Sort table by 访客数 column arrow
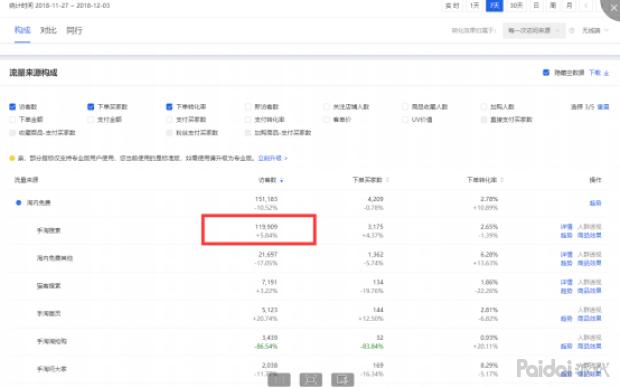This screenshot has width=620, height=388. coord(282,180)
